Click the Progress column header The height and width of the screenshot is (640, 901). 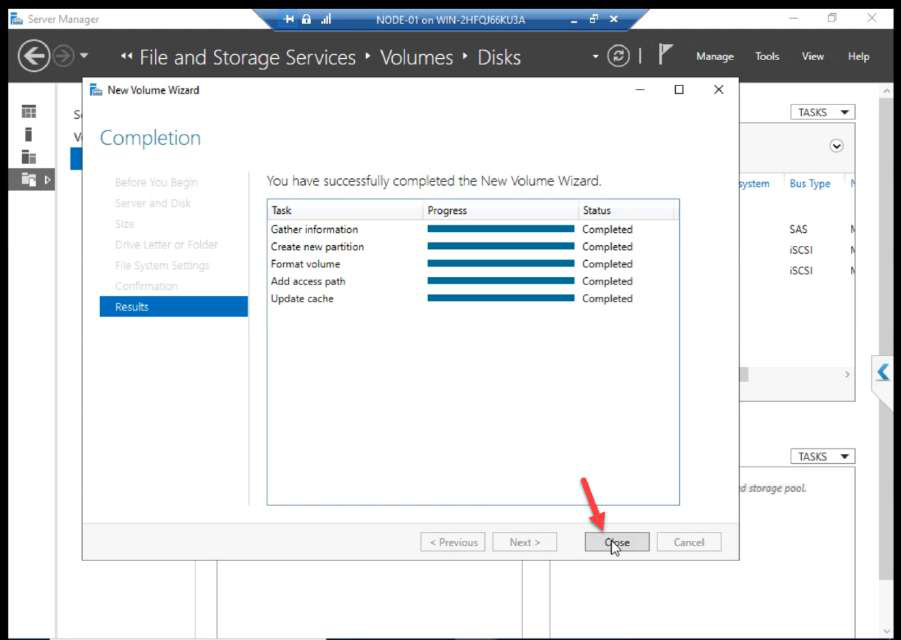click(x=500, y=210)
